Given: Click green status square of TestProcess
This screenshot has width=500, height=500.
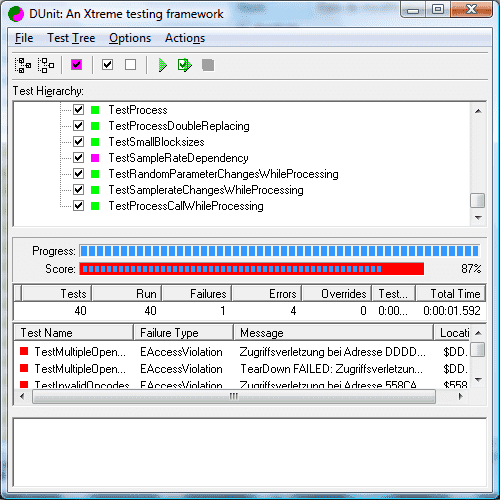Looking at the screenshot, I should (x=95, y=110).
